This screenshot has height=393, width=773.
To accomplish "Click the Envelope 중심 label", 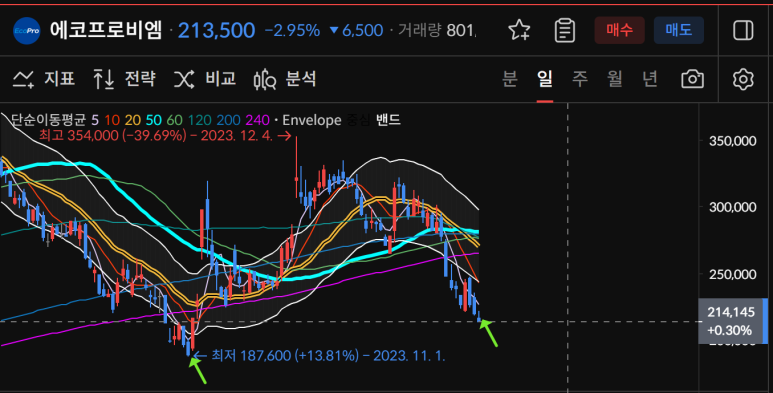I will [358, 120].
